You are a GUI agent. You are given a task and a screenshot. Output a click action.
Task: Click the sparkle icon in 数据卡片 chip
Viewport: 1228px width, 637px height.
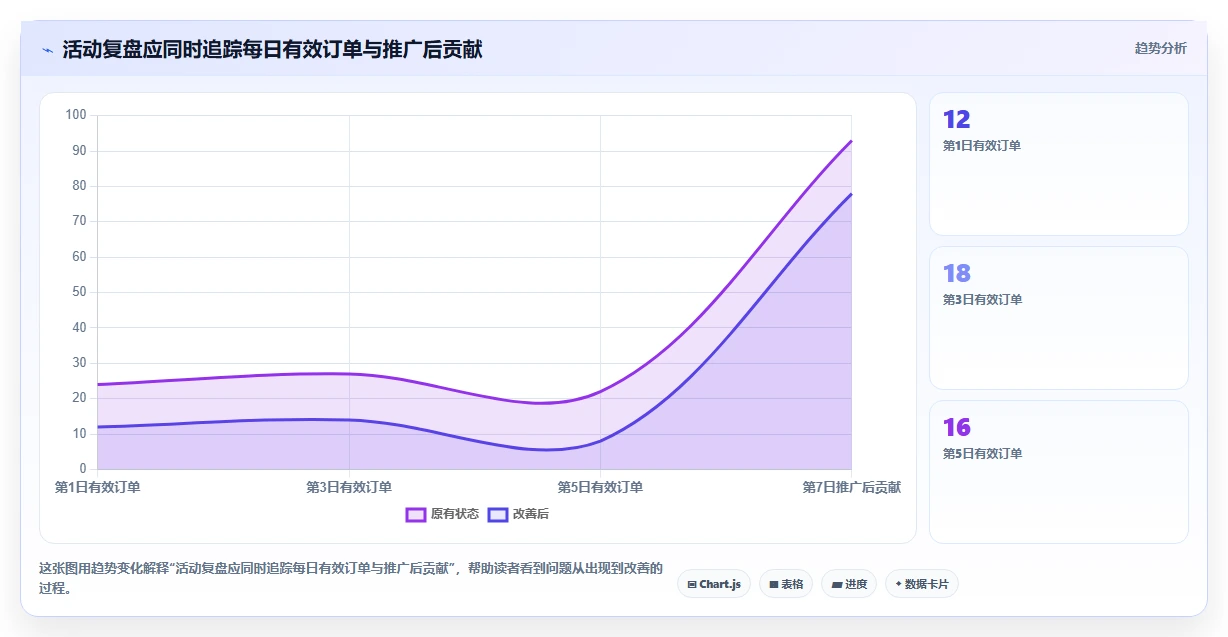(898, 584)
